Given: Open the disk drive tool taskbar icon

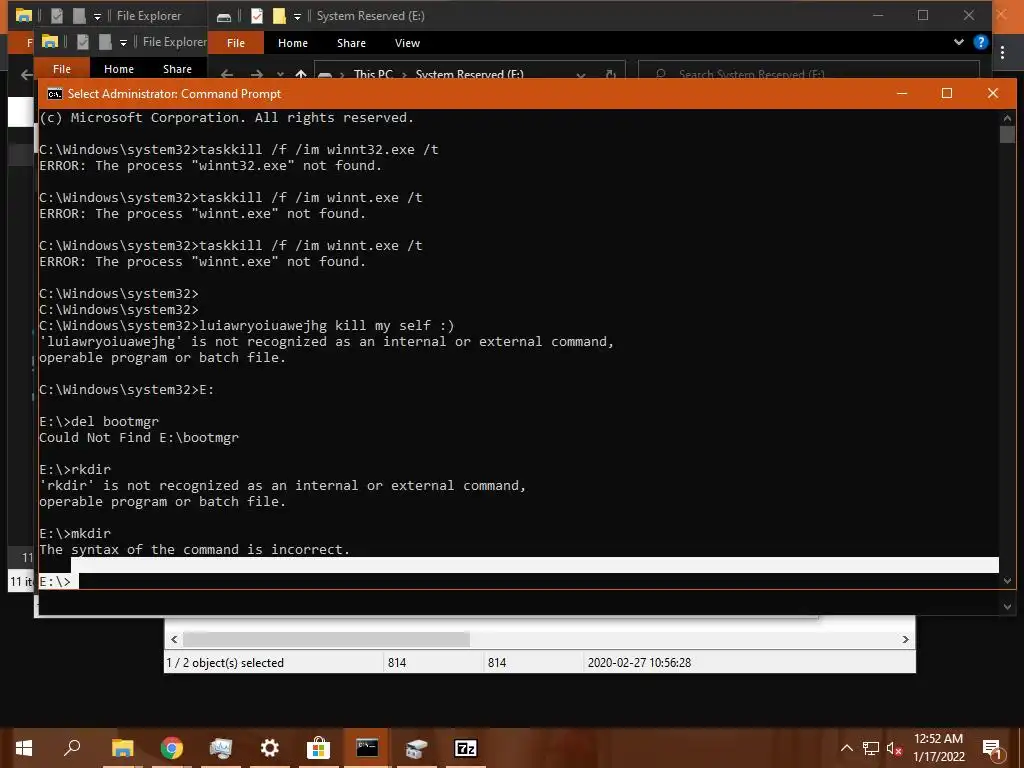Looking at the screenshot, I should click(416, 748).
